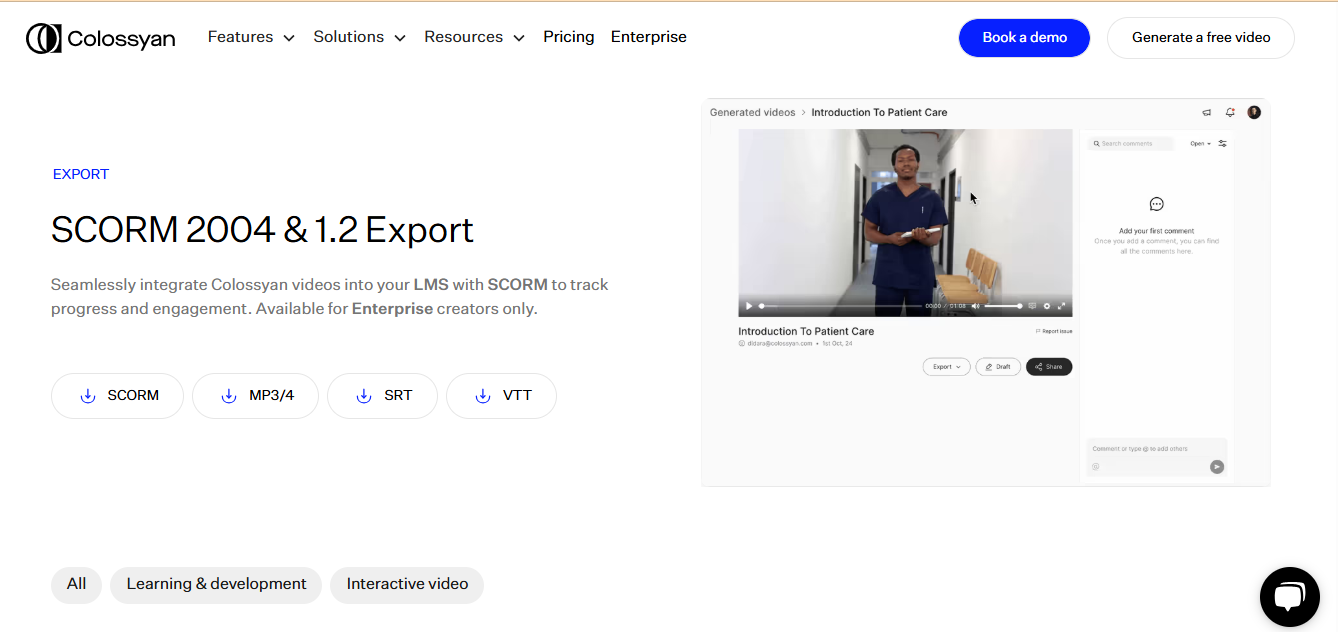Open the Open status filter dropdown

(1200, 144)
